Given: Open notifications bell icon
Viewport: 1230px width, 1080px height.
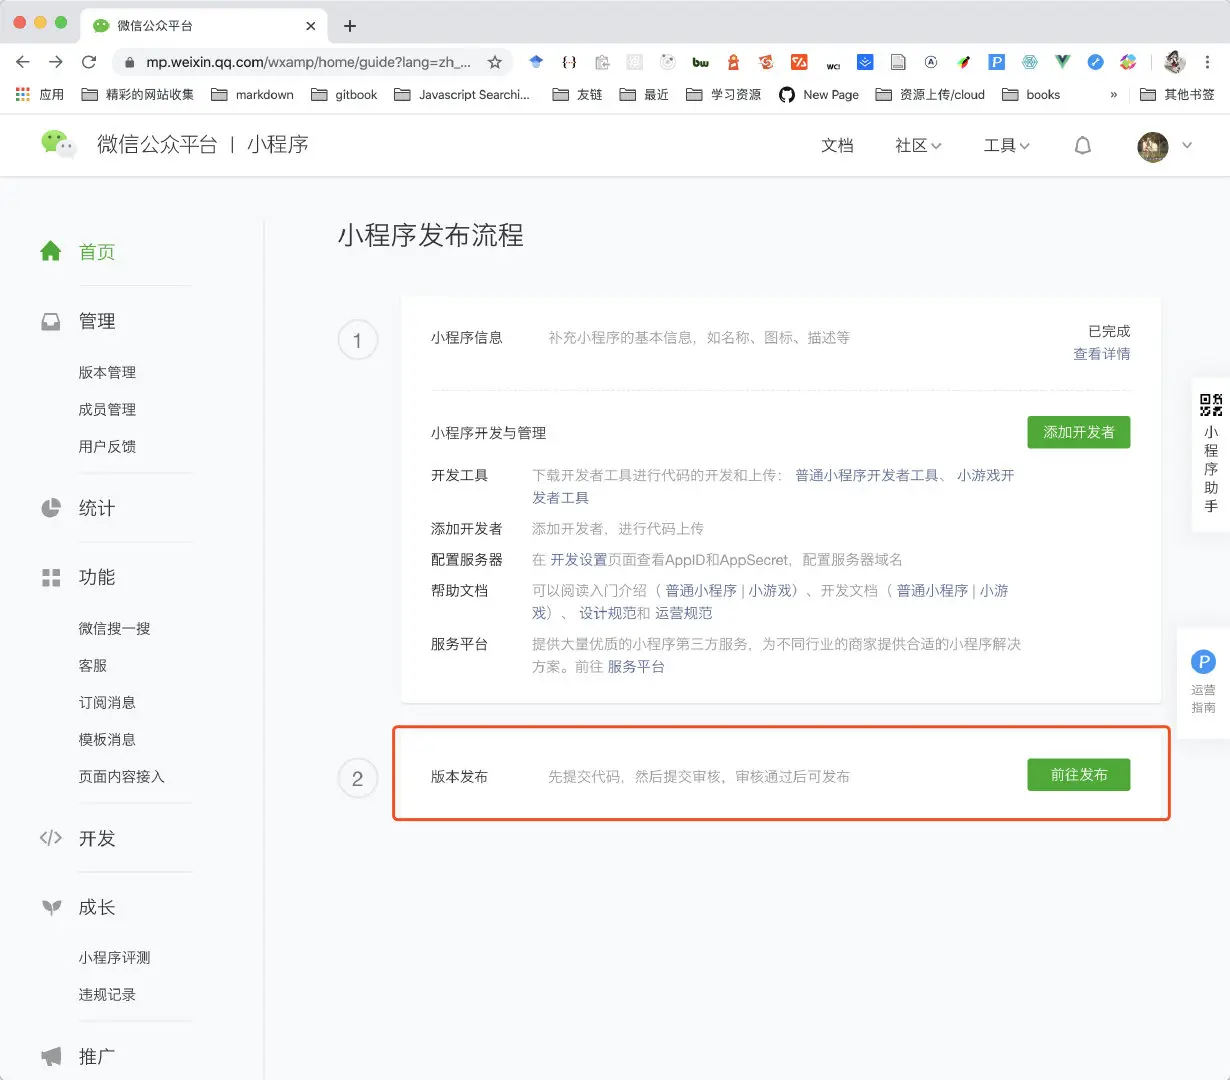Looking at the screenshot, I should pos(1082,146).
